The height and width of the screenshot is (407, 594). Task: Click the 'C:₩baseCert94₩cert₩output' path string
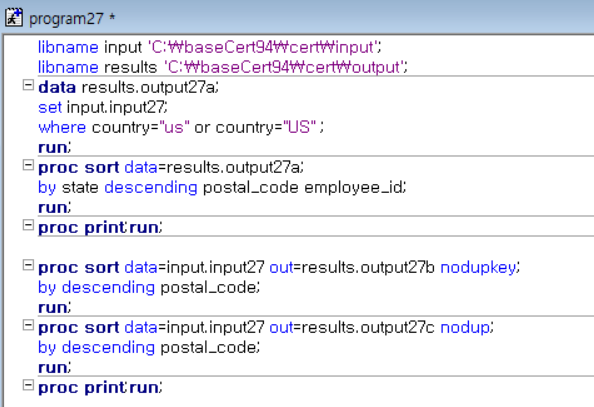point(284,67)
